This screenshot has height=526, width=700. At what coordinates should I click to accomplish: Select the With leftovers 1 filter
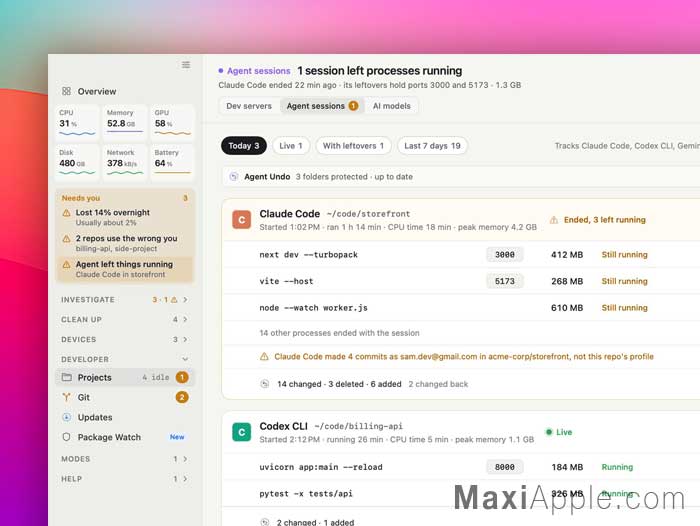353,146
